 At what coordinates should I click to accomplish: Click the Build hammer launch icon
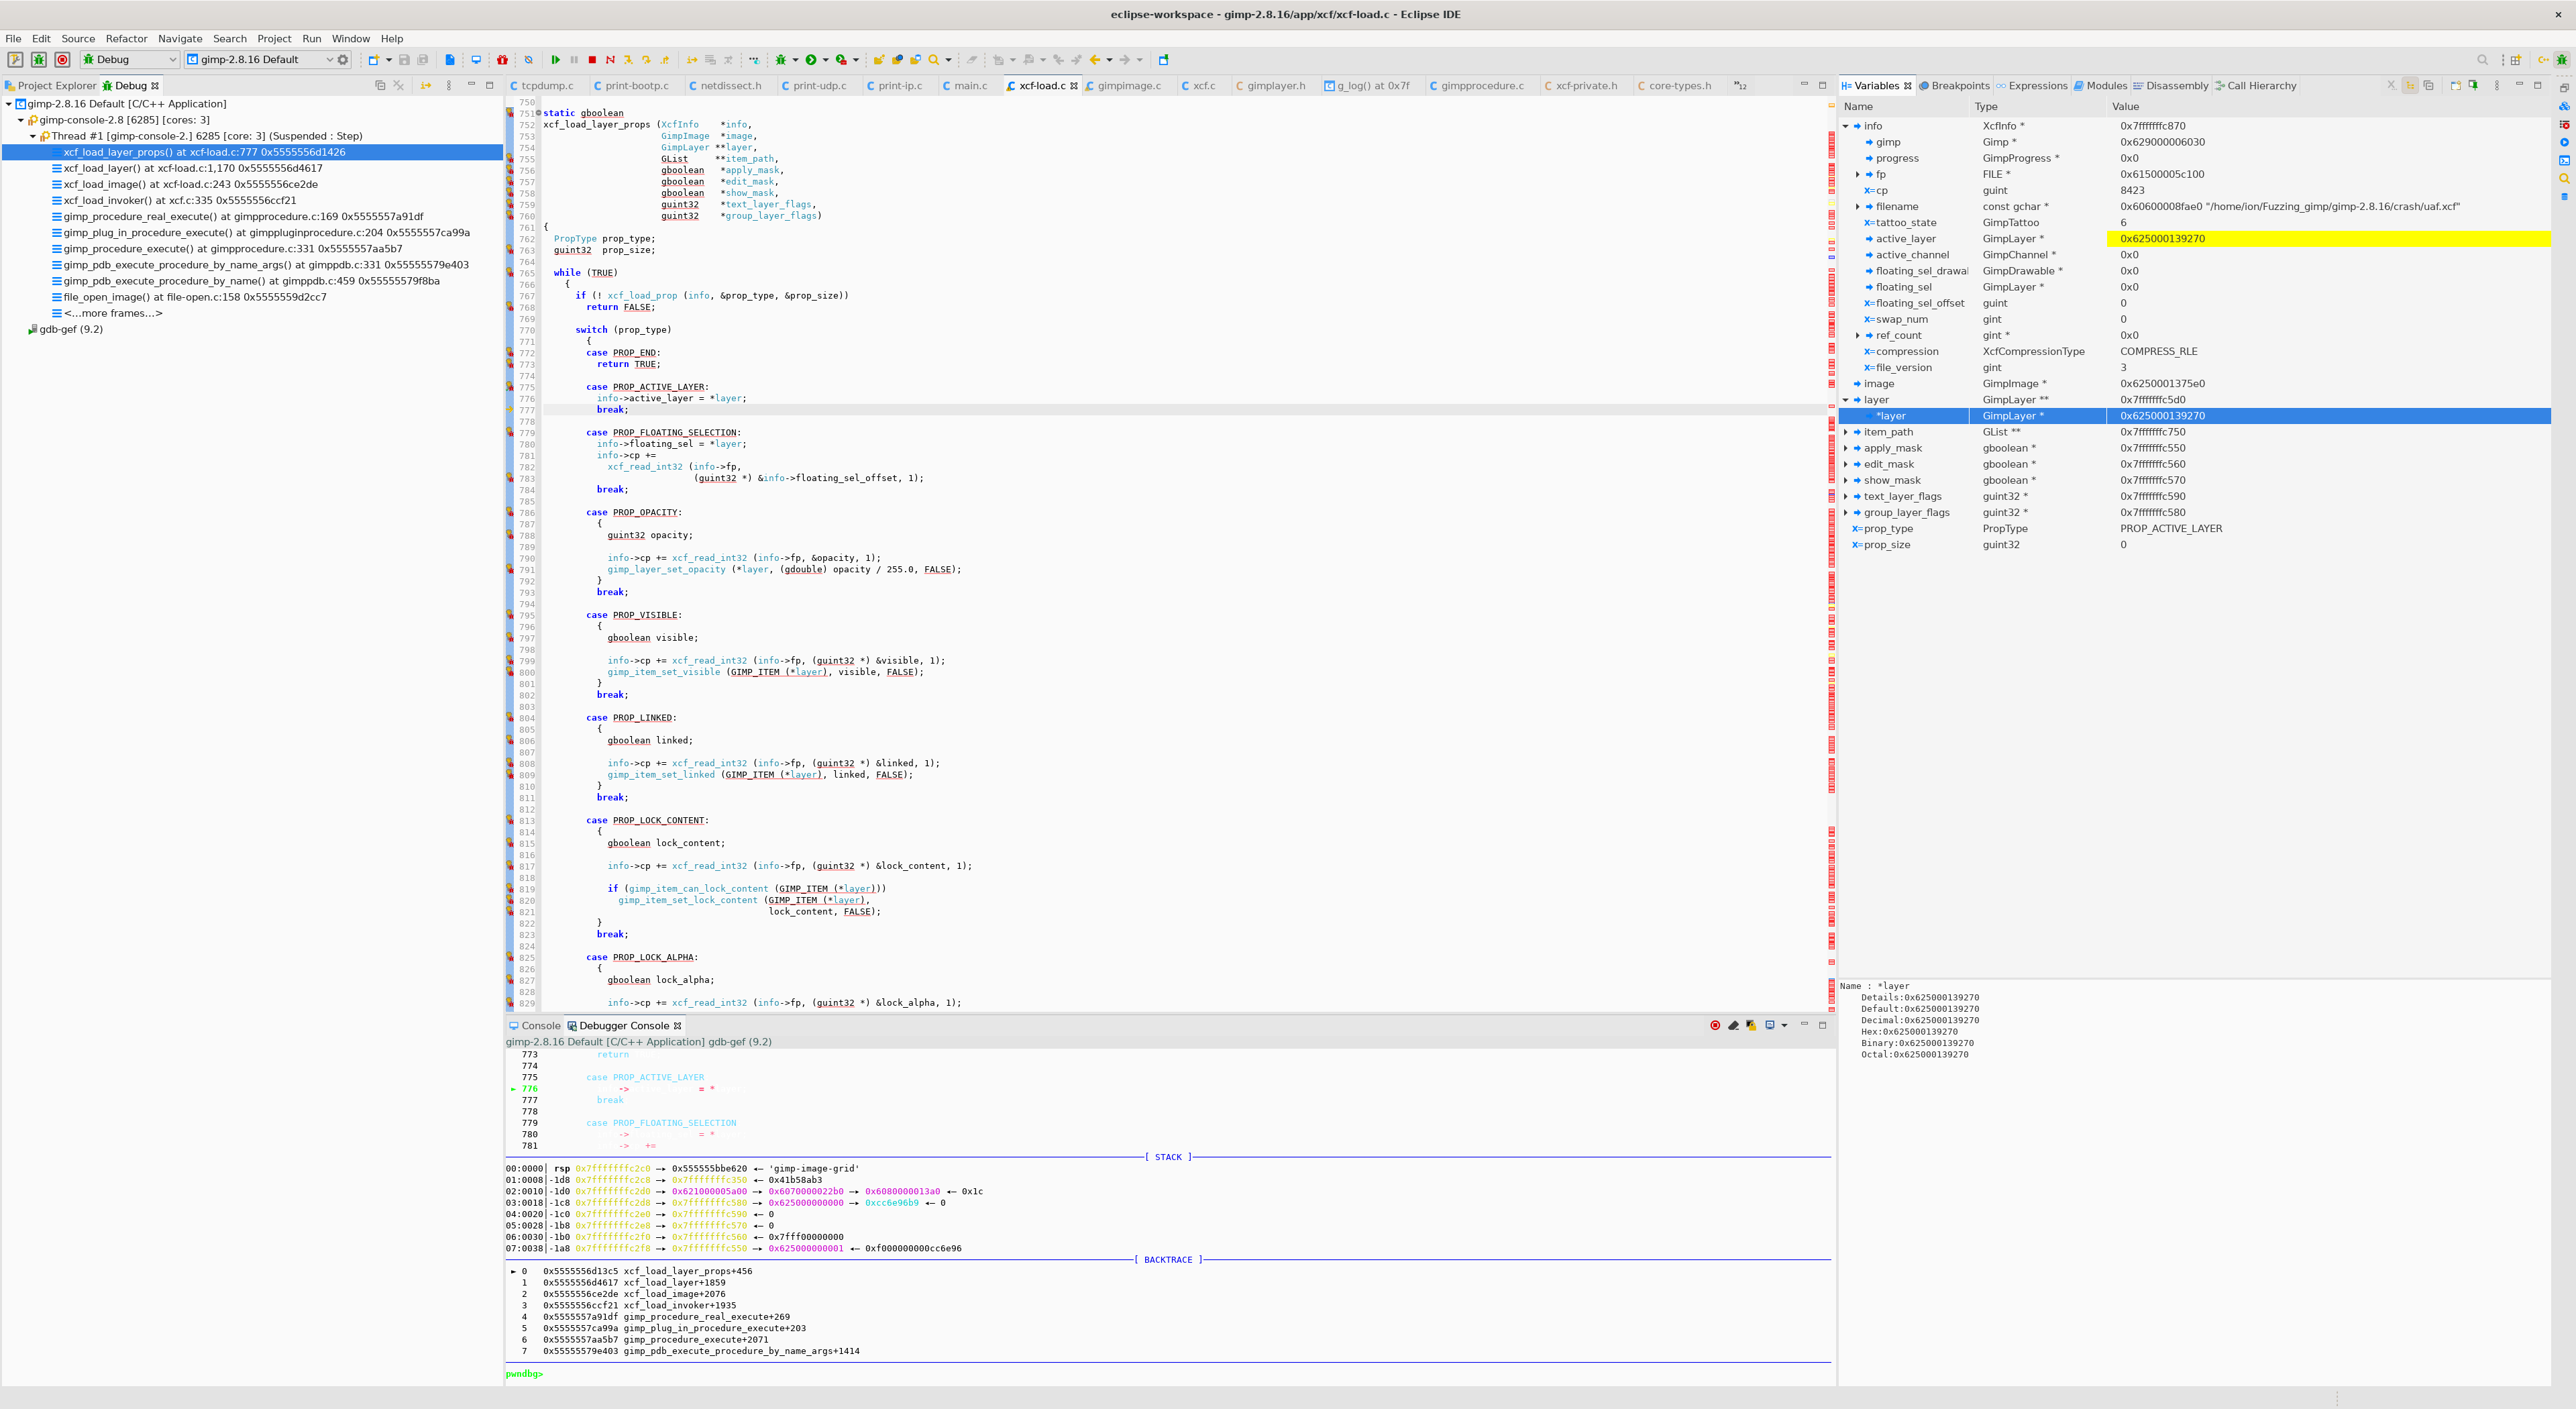[x=16, y=60]
